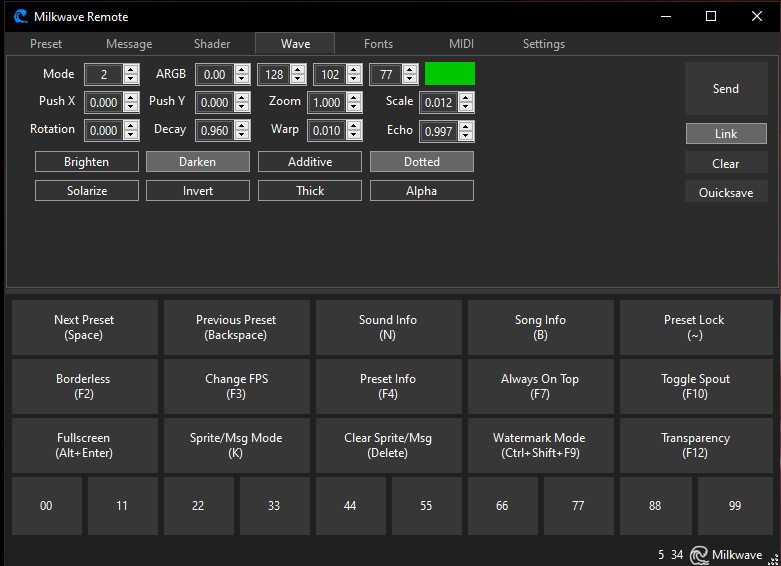Toggle the Link button
This screenshot has width=781, height=566.
tap(726, 133)
